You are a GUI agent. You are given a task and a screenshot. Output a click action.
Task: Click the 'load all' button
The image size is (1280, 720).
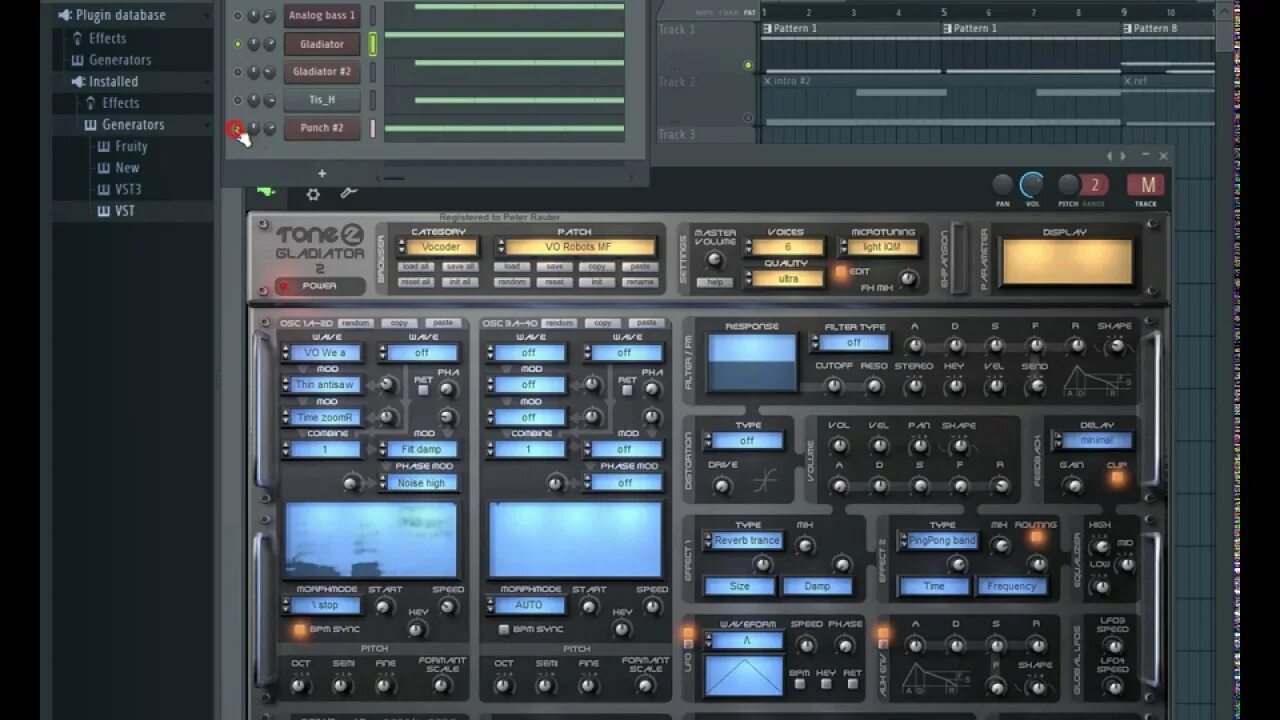[x=415, y=267]
